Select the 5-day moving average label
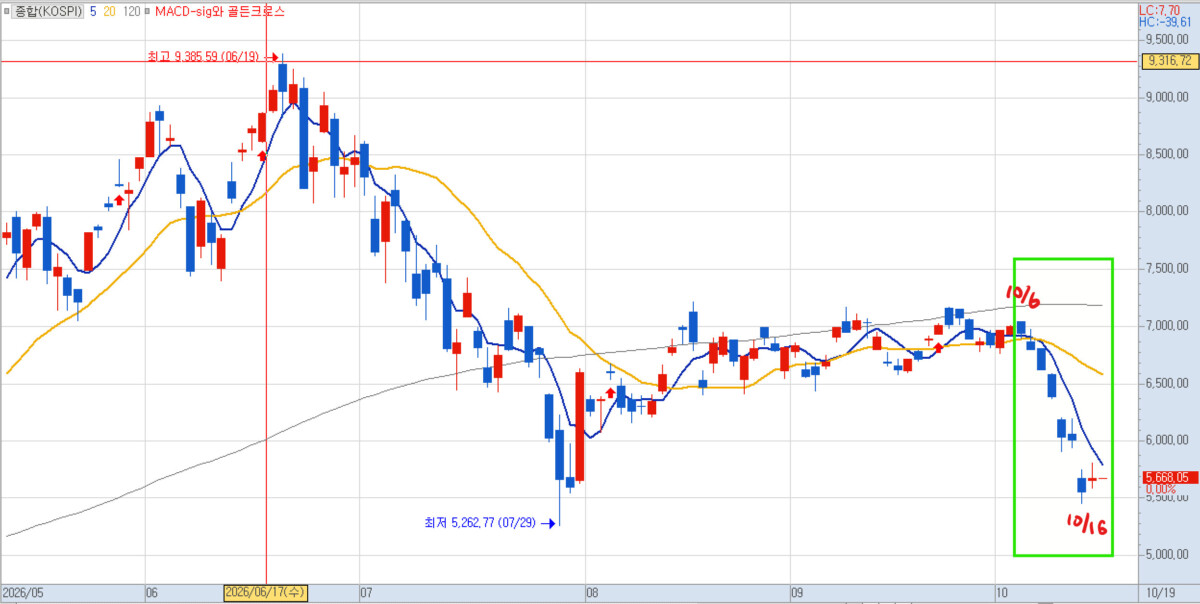This screenshot has height=604, width=1200. [94, 12]
